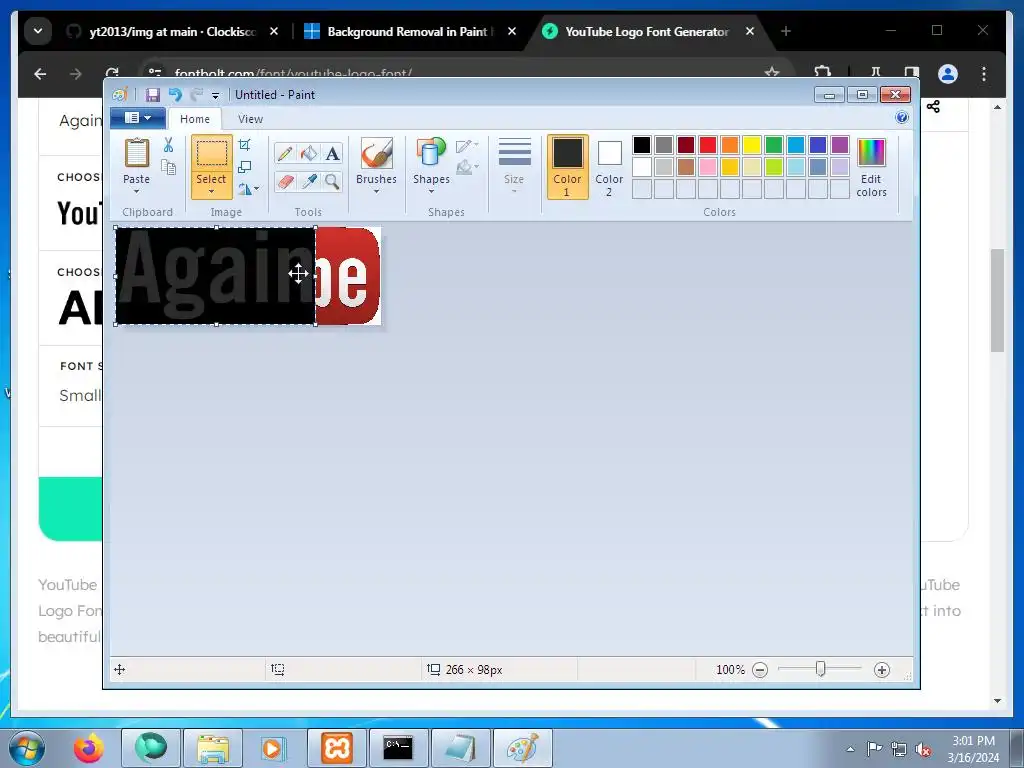1024x768 pixels.
Task: Switch to the yt2013/img GitHub browser tab
Action: [173, 31]
